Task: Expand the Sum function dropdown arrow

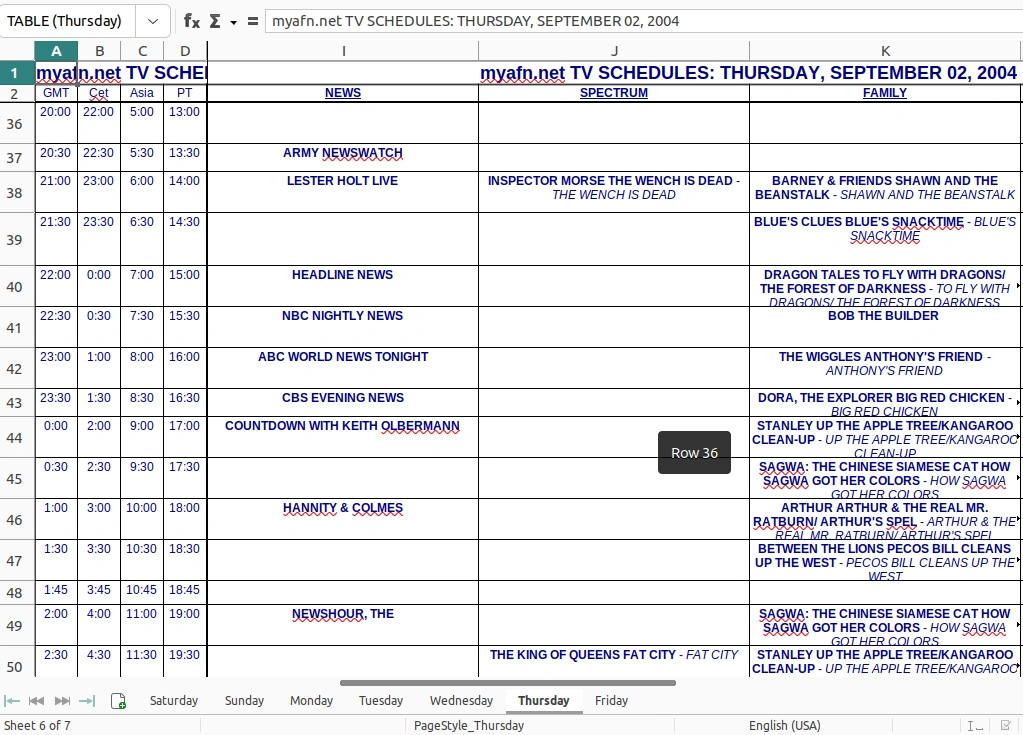Action: (233, 22)
